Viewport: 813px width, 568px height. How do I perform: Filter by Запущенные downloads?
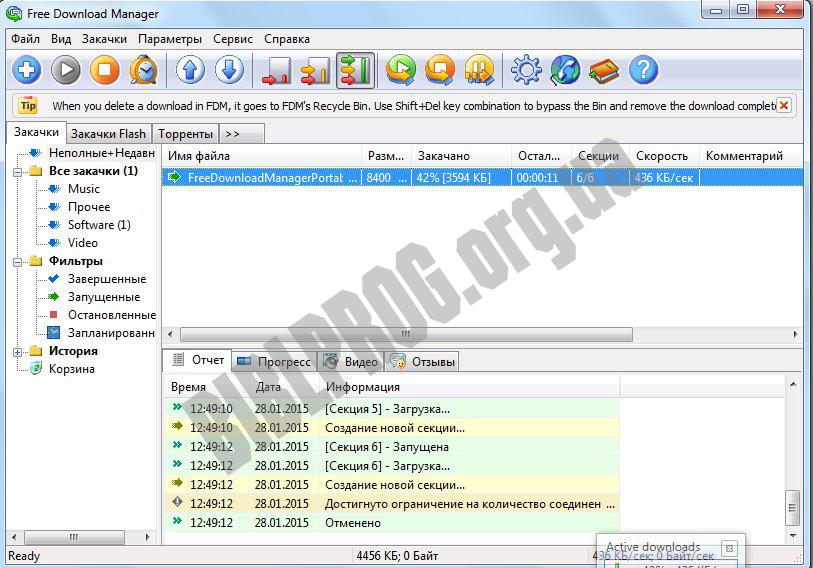104,297
